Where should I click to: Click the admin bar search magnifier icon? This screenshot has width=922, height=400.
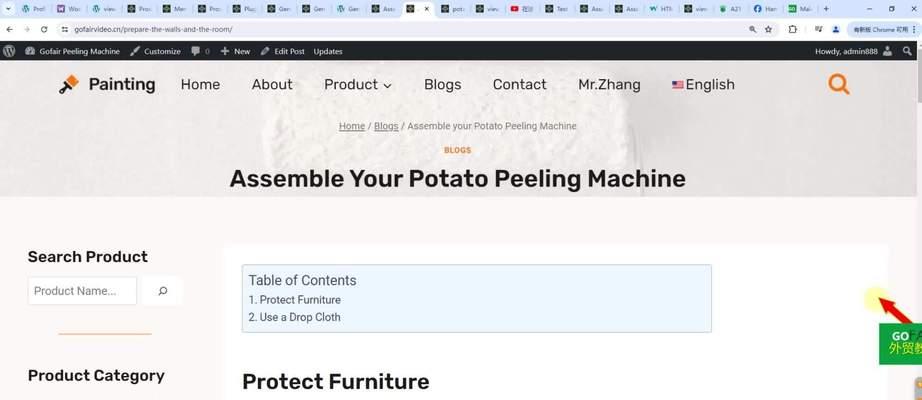(x=907, y=51)
